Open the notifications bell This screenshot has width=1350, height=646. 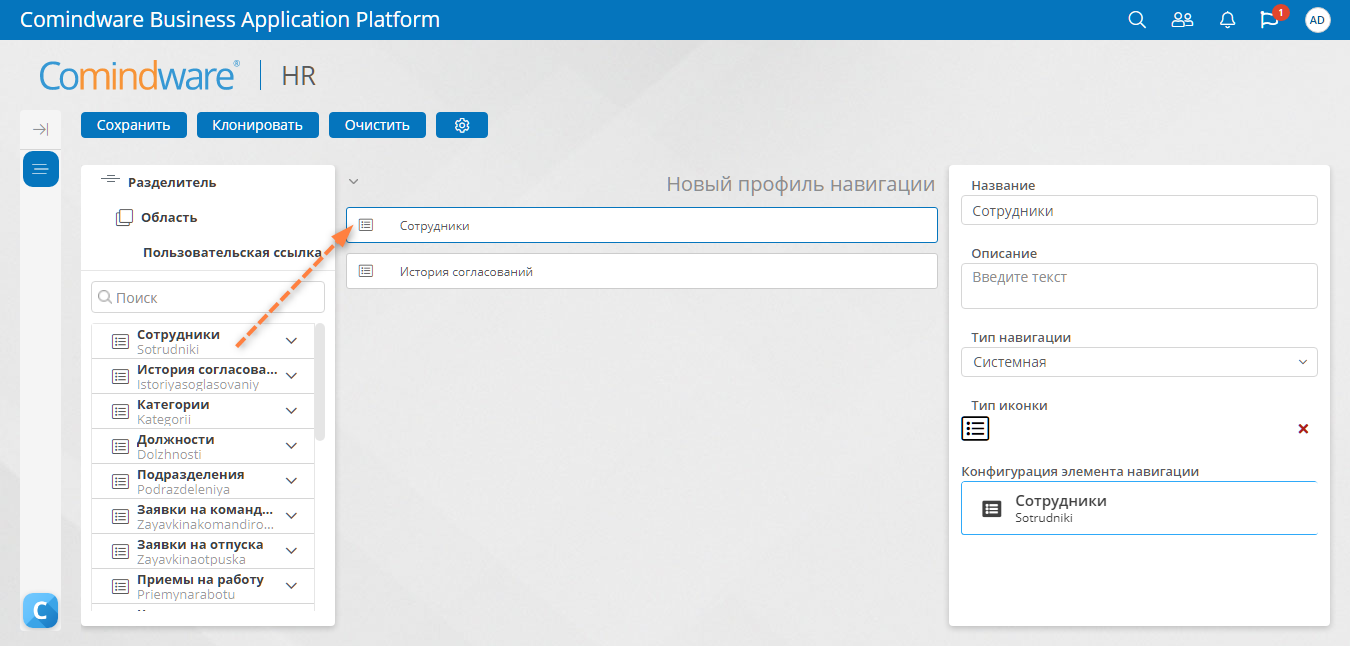tap(1227, 20)
